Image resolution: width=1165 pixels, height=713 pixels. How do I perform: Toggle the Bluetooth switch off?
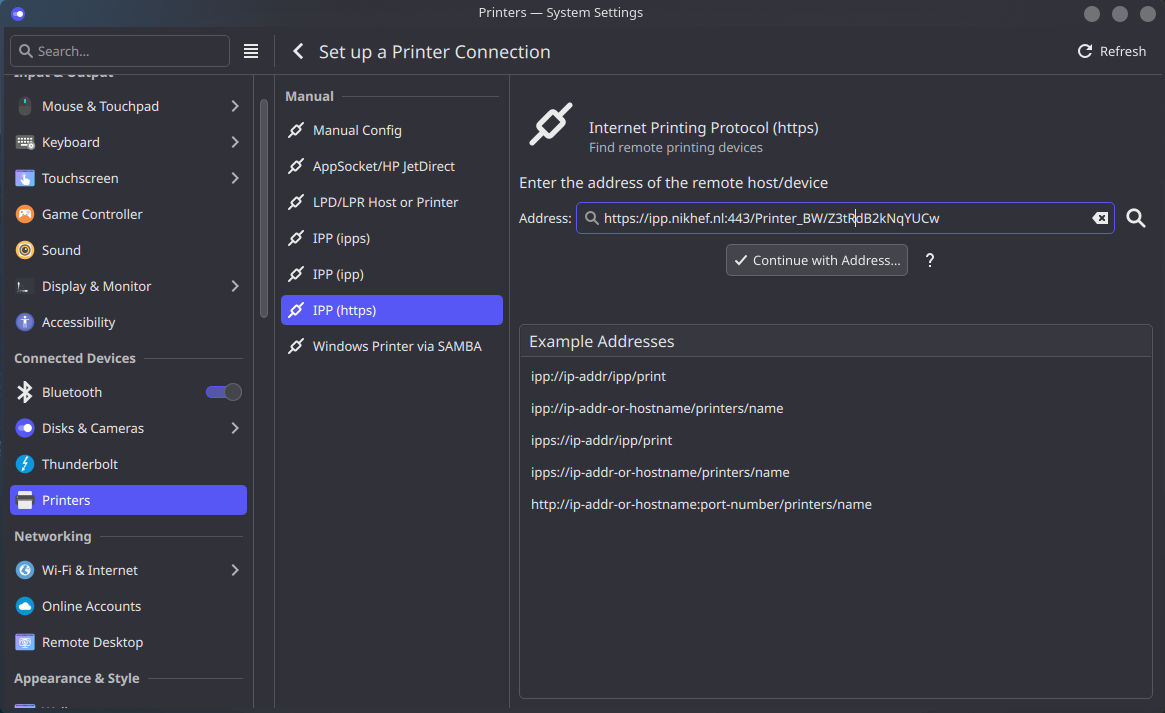pos(223,392)
